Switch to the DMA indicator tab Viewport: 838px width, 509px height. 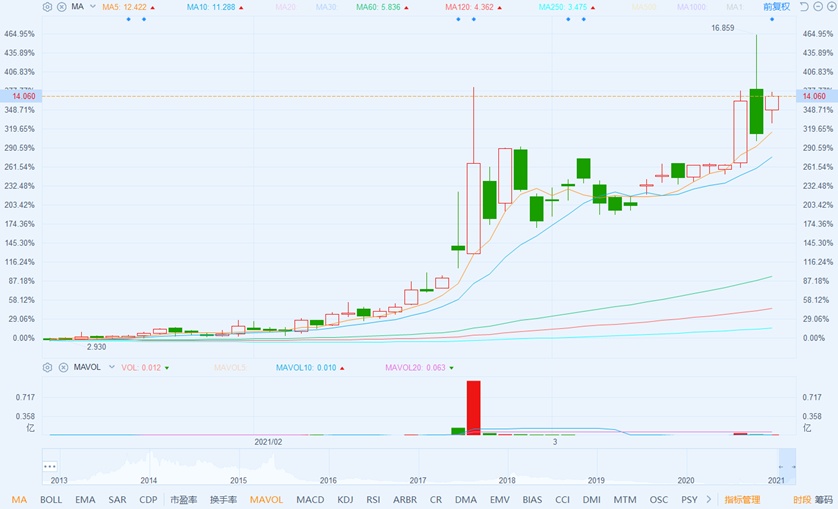point(465,499)
